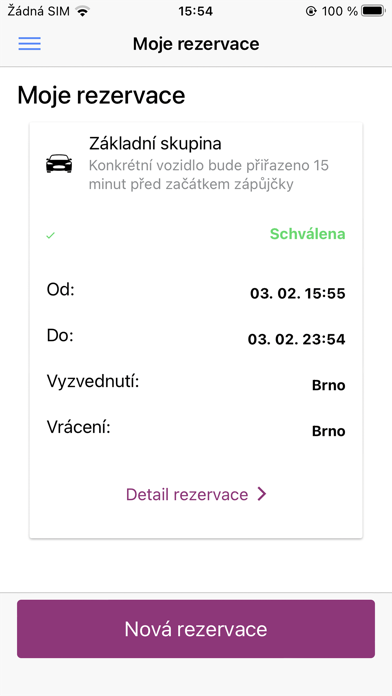Tap the battery icon in status bar
This screenshot has width=392, height=696.
pyautogui.click(x=373, y=11)
